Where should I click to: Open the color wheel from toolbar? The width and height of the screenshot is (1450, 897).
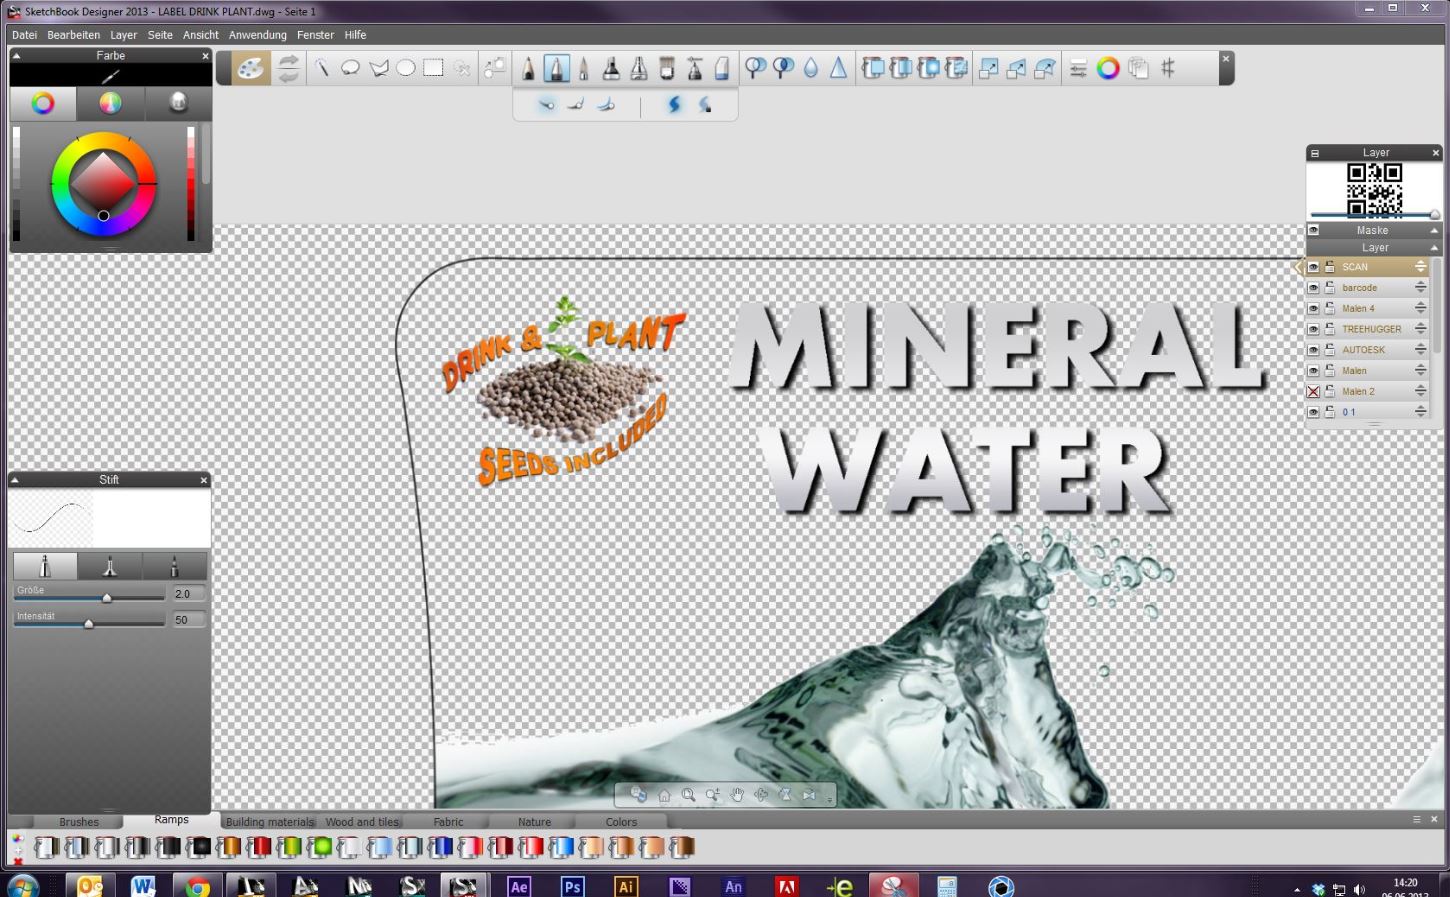point(1108,68)
